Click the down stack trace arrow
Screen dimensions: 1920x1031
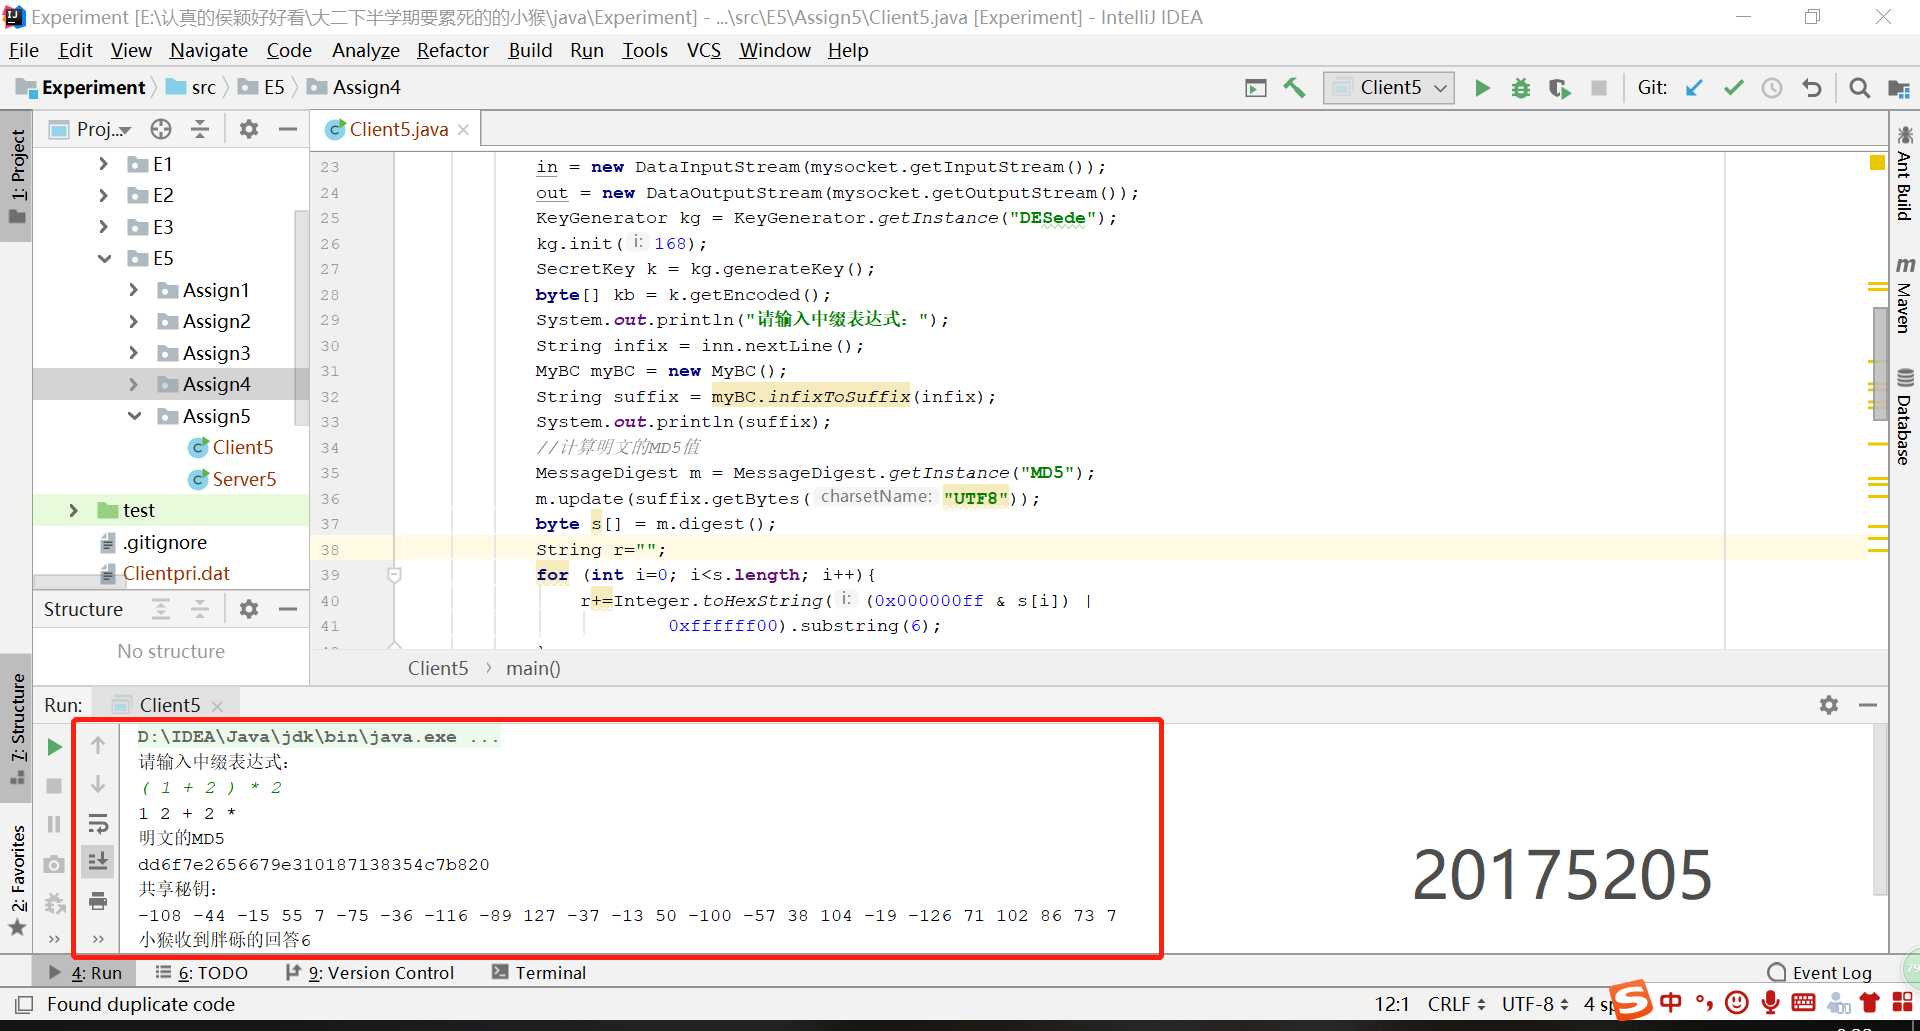[x=98, y=784]
